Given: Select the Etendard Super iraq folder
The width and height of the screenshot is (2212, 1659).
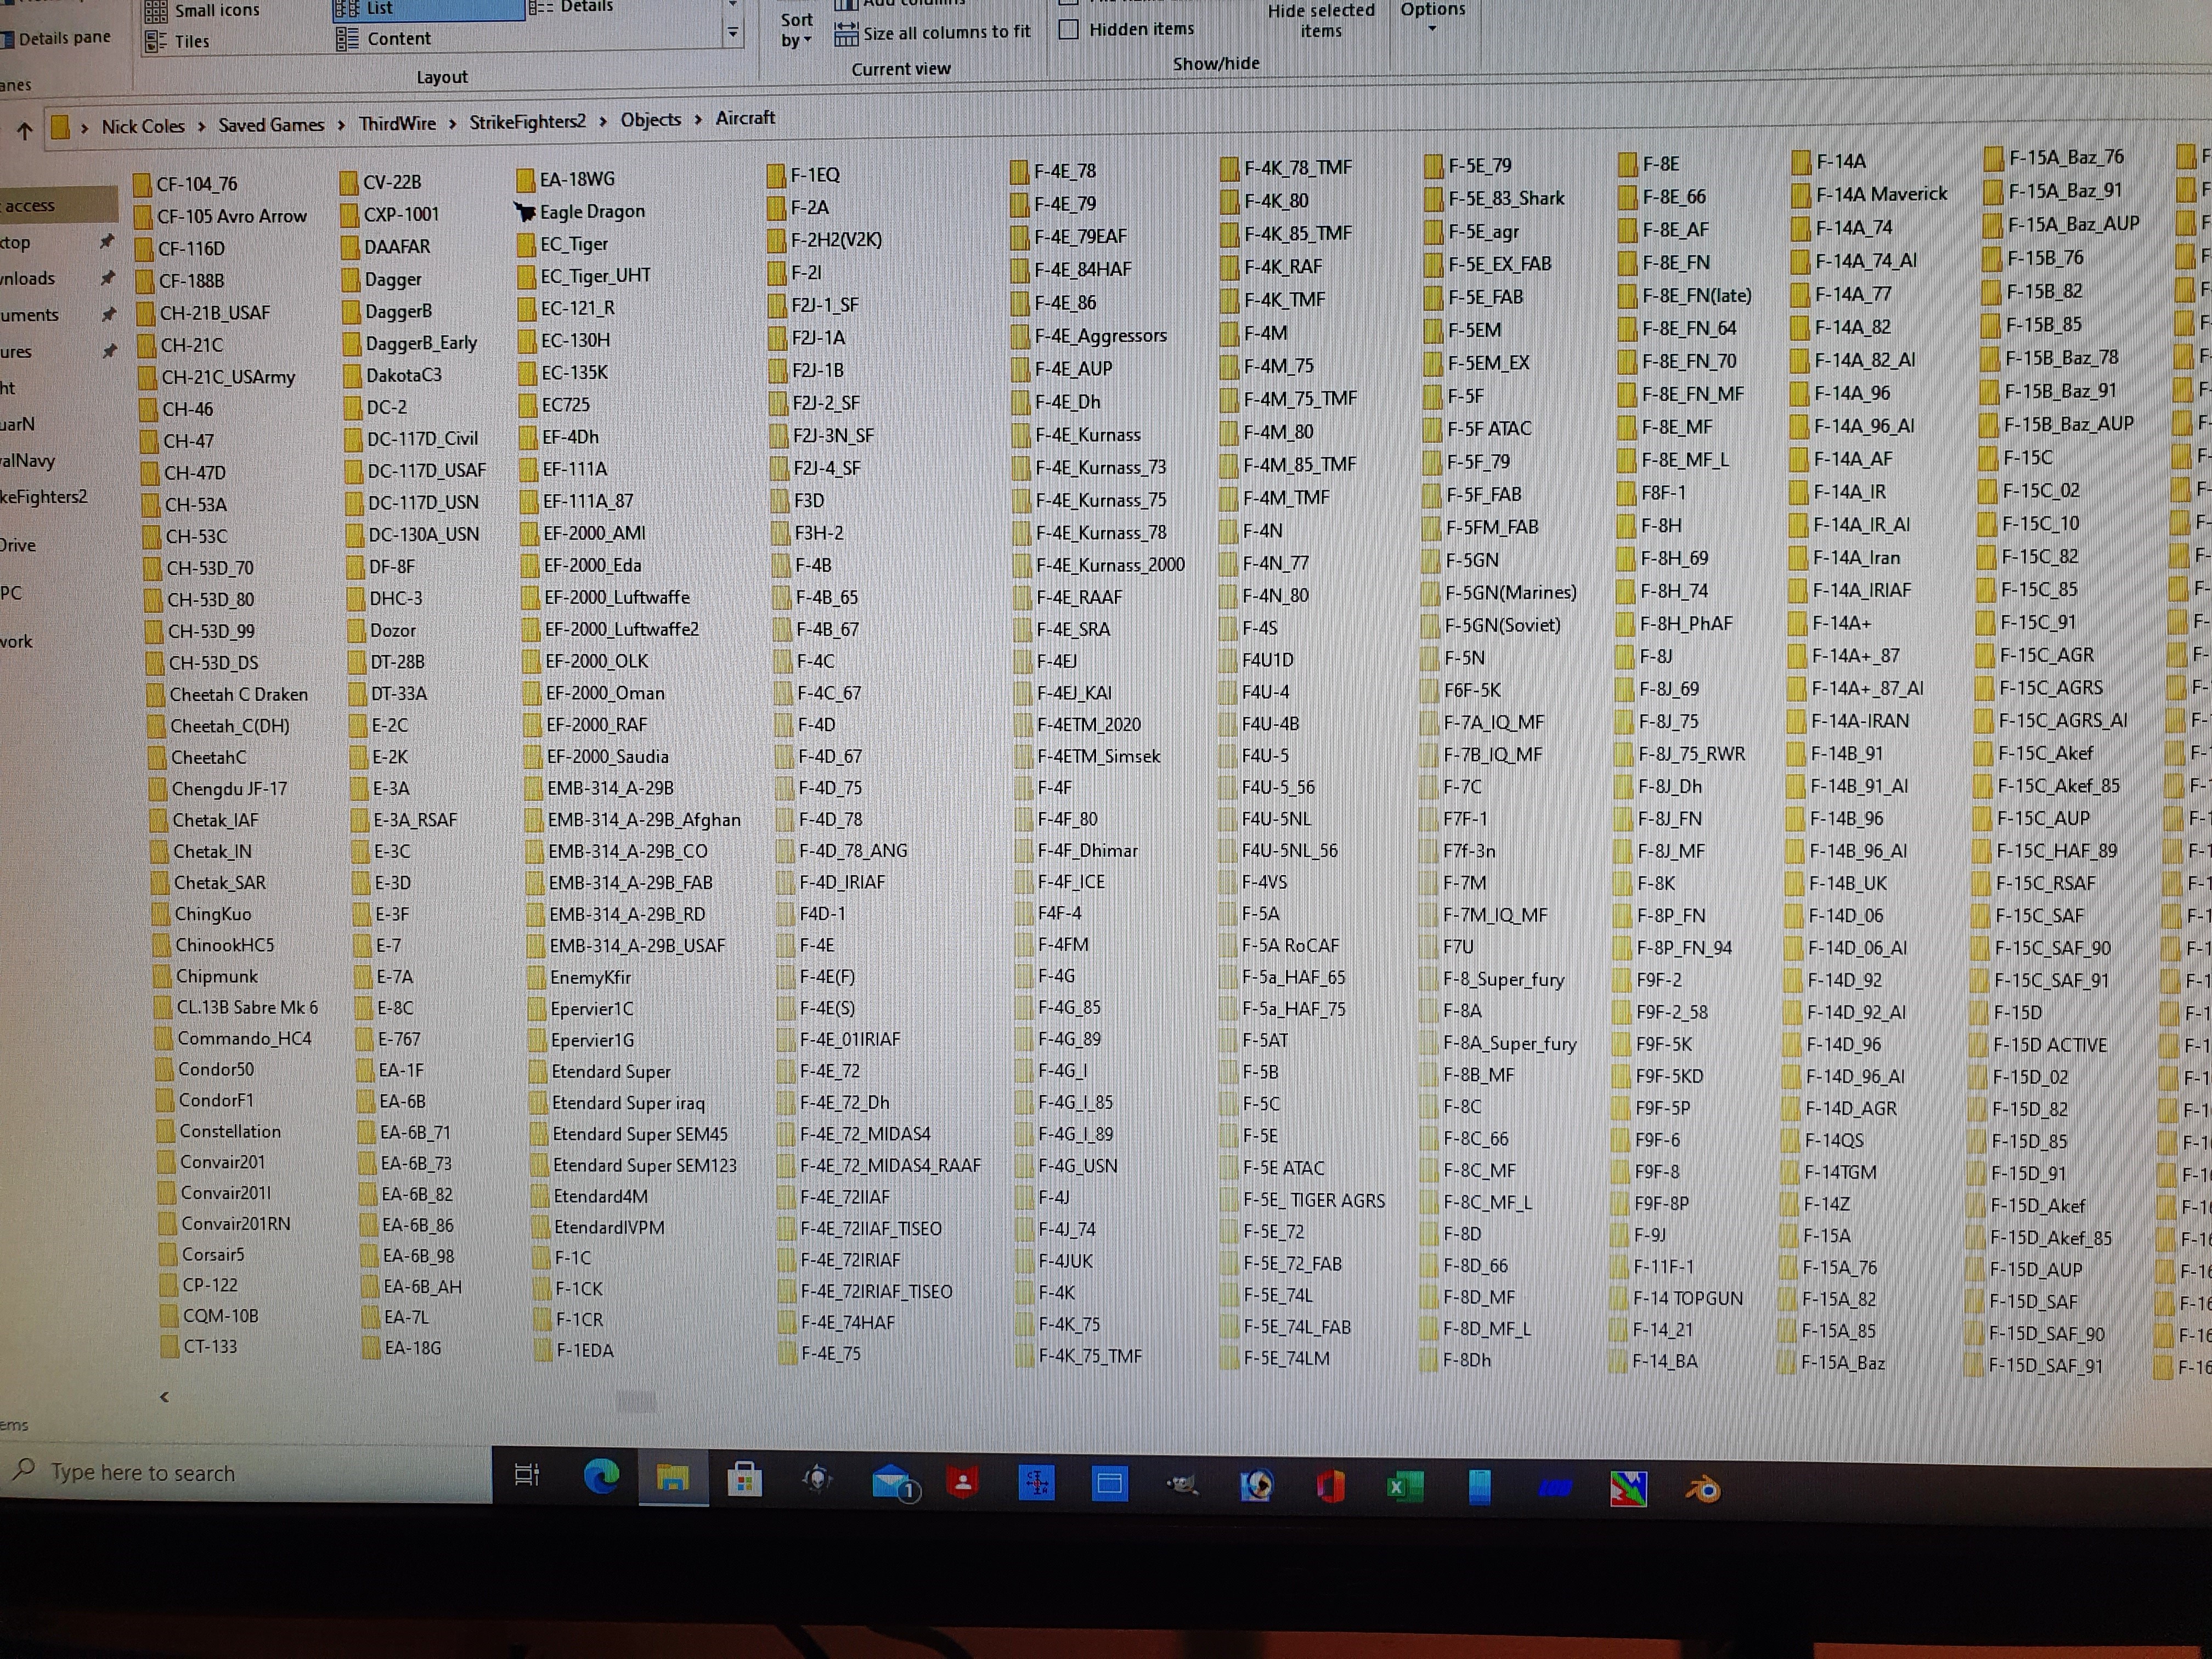Looking at the screenshot, I should [x=617, y=1103].
